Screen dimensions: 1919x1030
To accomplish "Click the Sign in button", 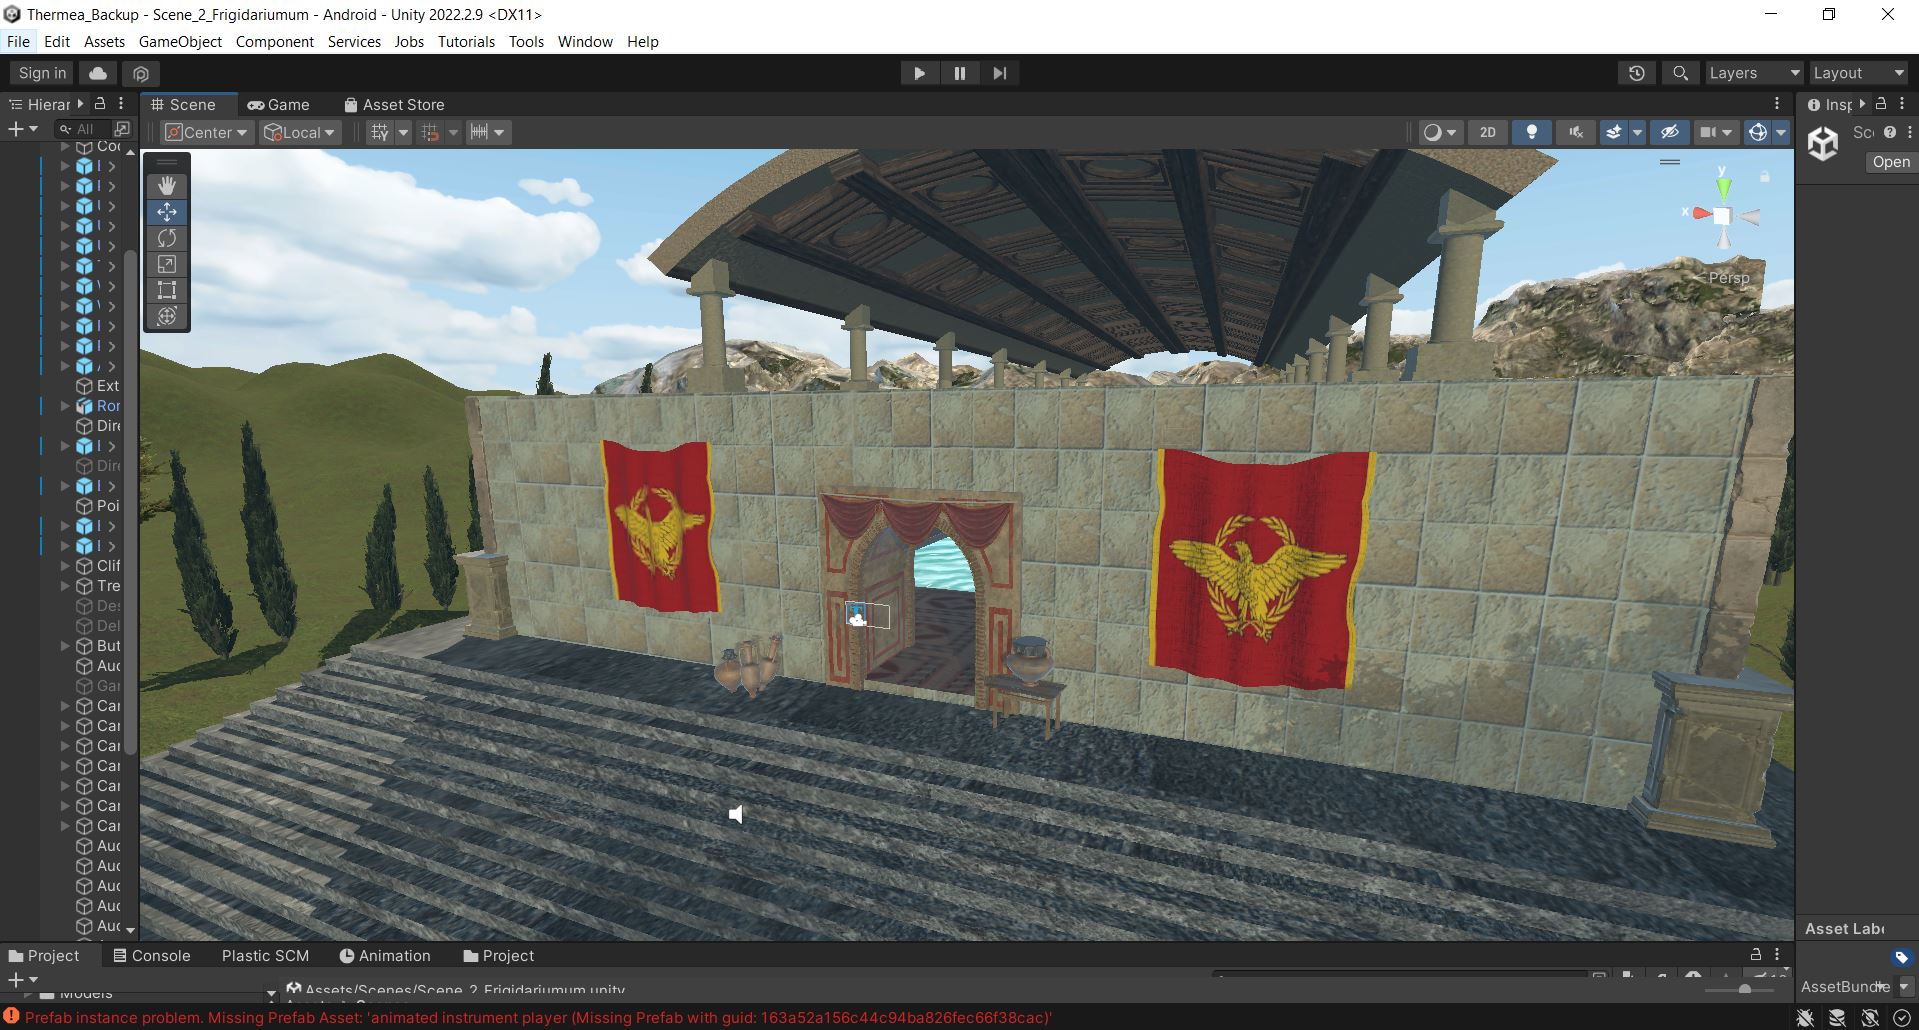I will [42, 73].
